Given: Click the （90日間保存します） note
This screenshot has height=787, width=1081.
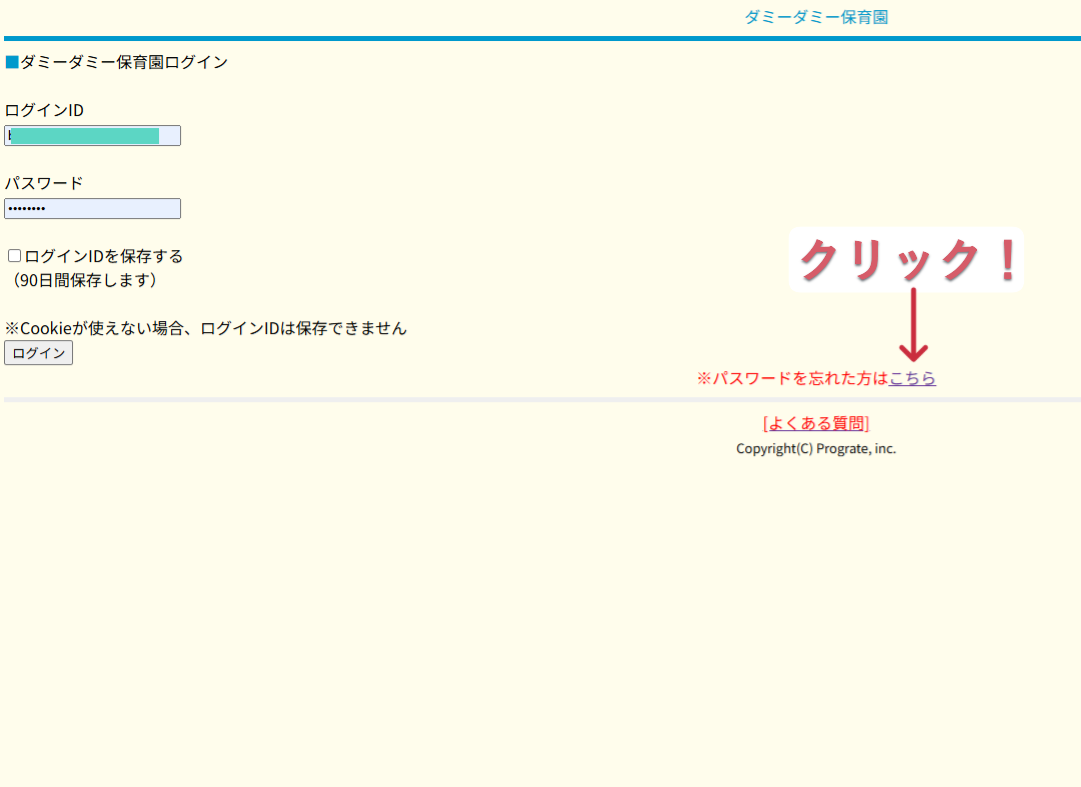Looking at the screenshot, I should click(84, 280).
